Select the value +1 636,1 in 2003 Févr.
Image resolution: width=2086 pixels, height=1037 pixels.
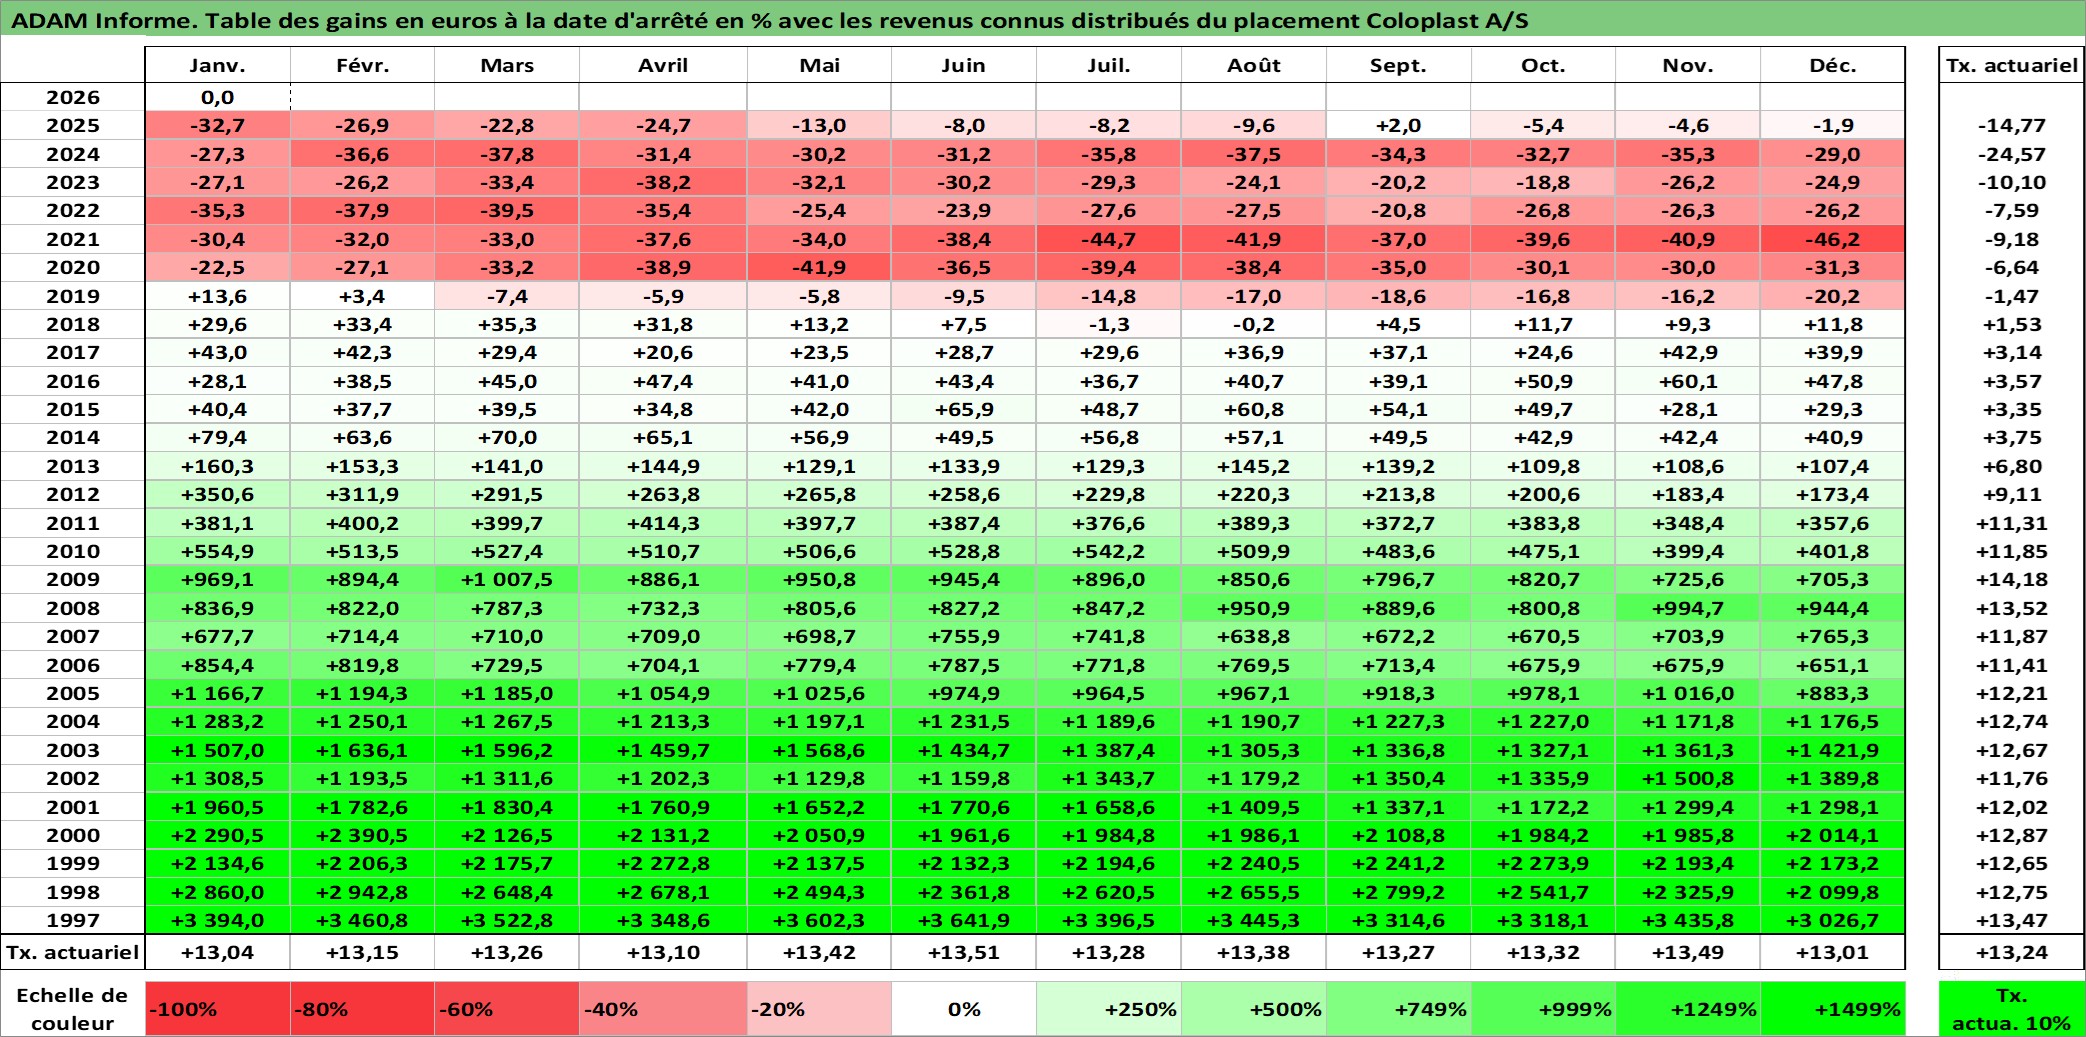pos(362,750)
